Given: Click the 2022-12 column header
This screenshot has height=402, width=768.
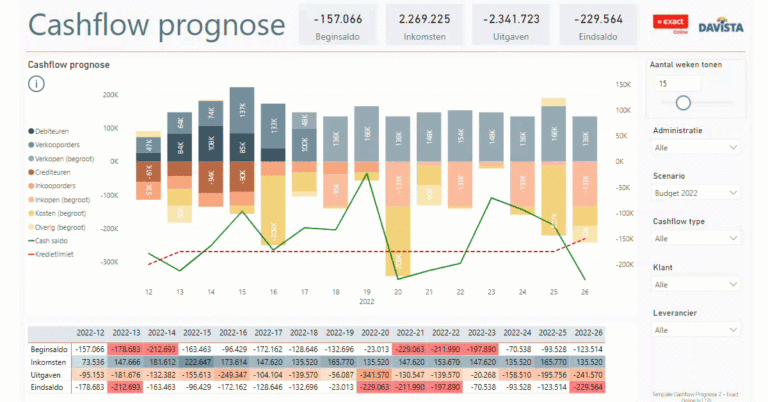Looking at the screenshot, I should point(90,333).
